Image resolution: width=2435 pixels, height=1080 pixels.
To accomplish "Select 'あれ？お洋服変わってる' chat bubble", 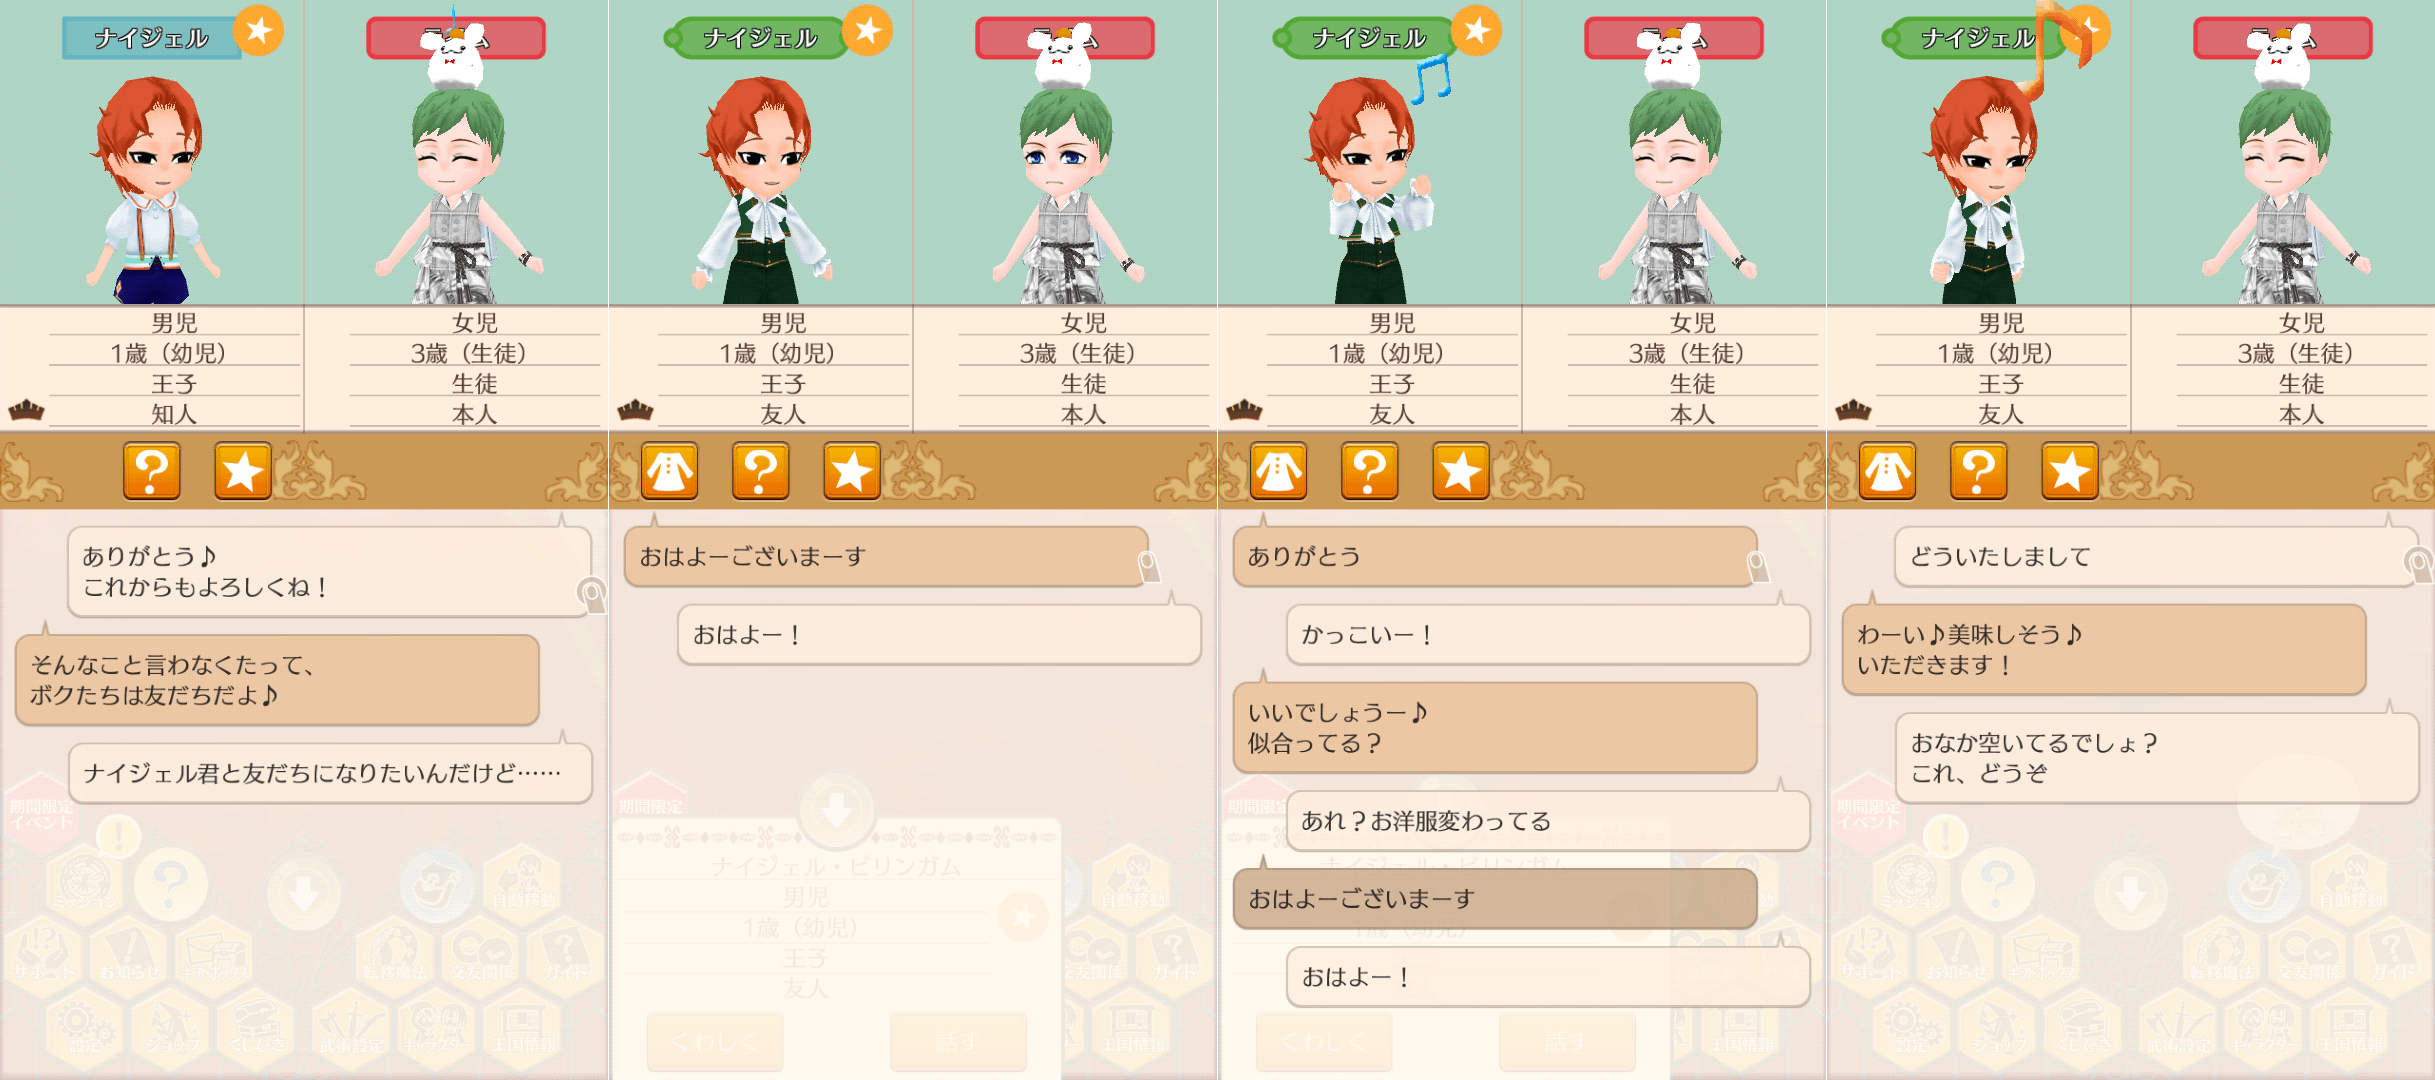I will [x=1548, y=821].
